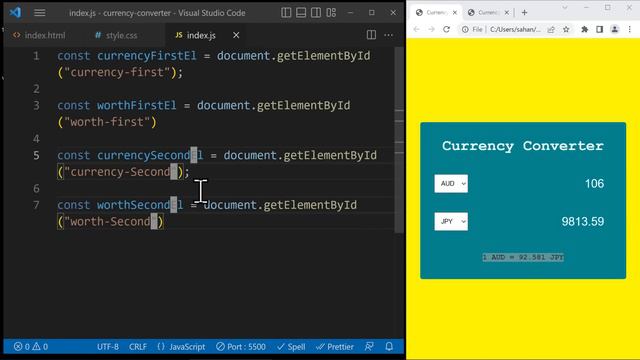640x360 pixels.
Task: Open errors and warnings in status bar
Action: click(x=31, y=347)
